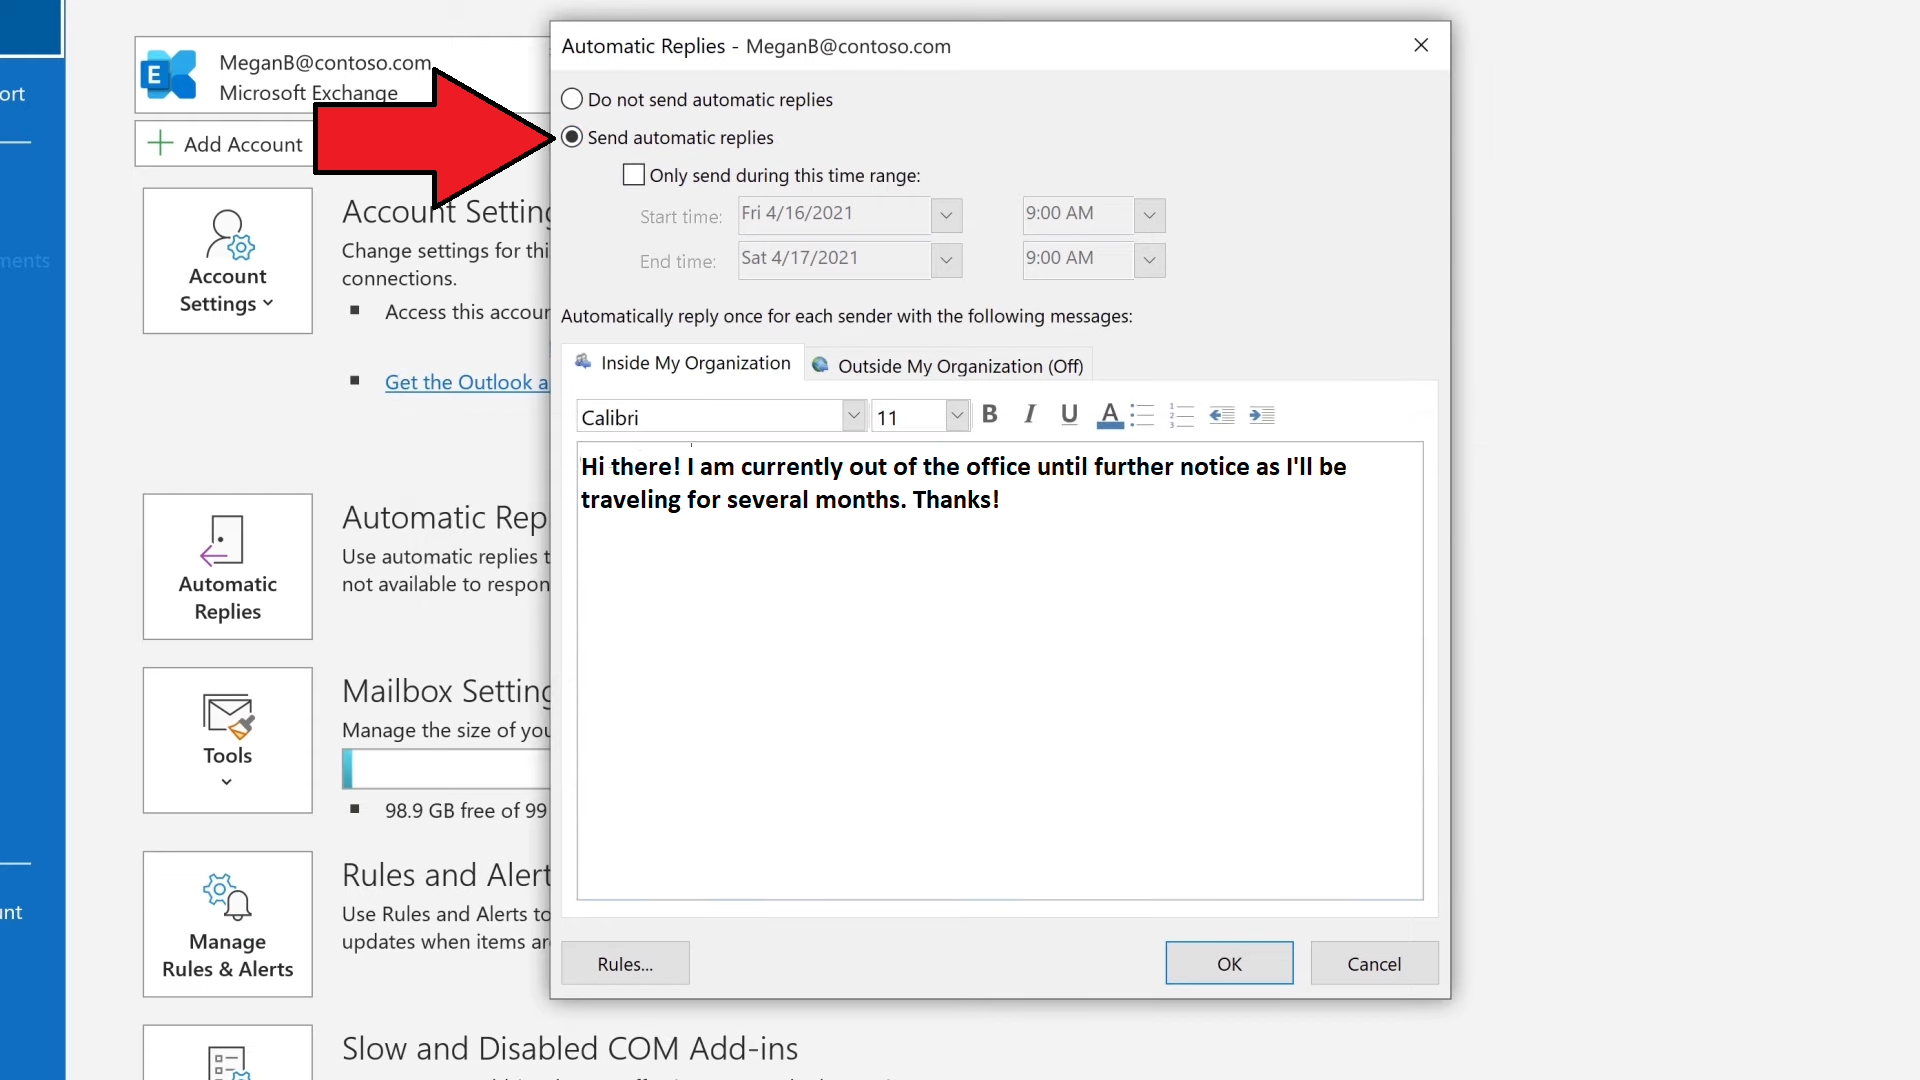Expand the End time date dropdown
The image size is (1920, 1080).
[947, 257]
